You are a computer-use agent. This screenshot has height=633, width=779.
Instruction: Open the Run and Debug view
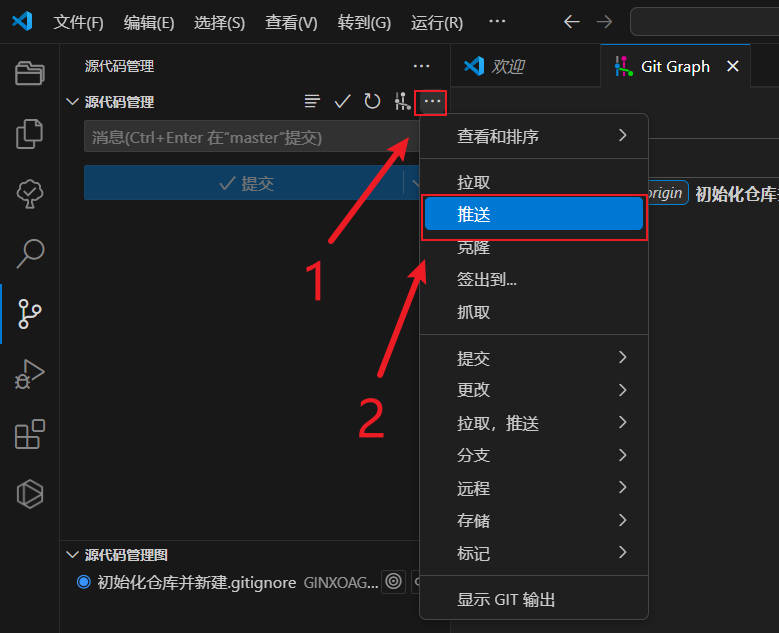coord(30,373)
